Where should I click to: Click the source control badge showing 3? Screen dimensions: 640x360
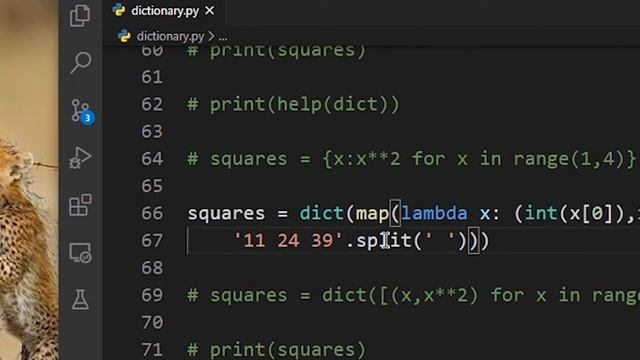coord(87,118)
